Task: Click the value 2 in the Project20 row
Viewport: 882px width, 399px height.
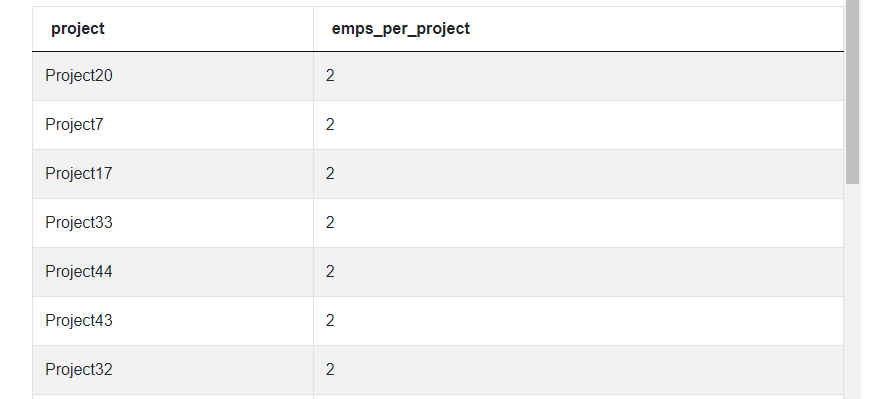Action: pos(330,75)
